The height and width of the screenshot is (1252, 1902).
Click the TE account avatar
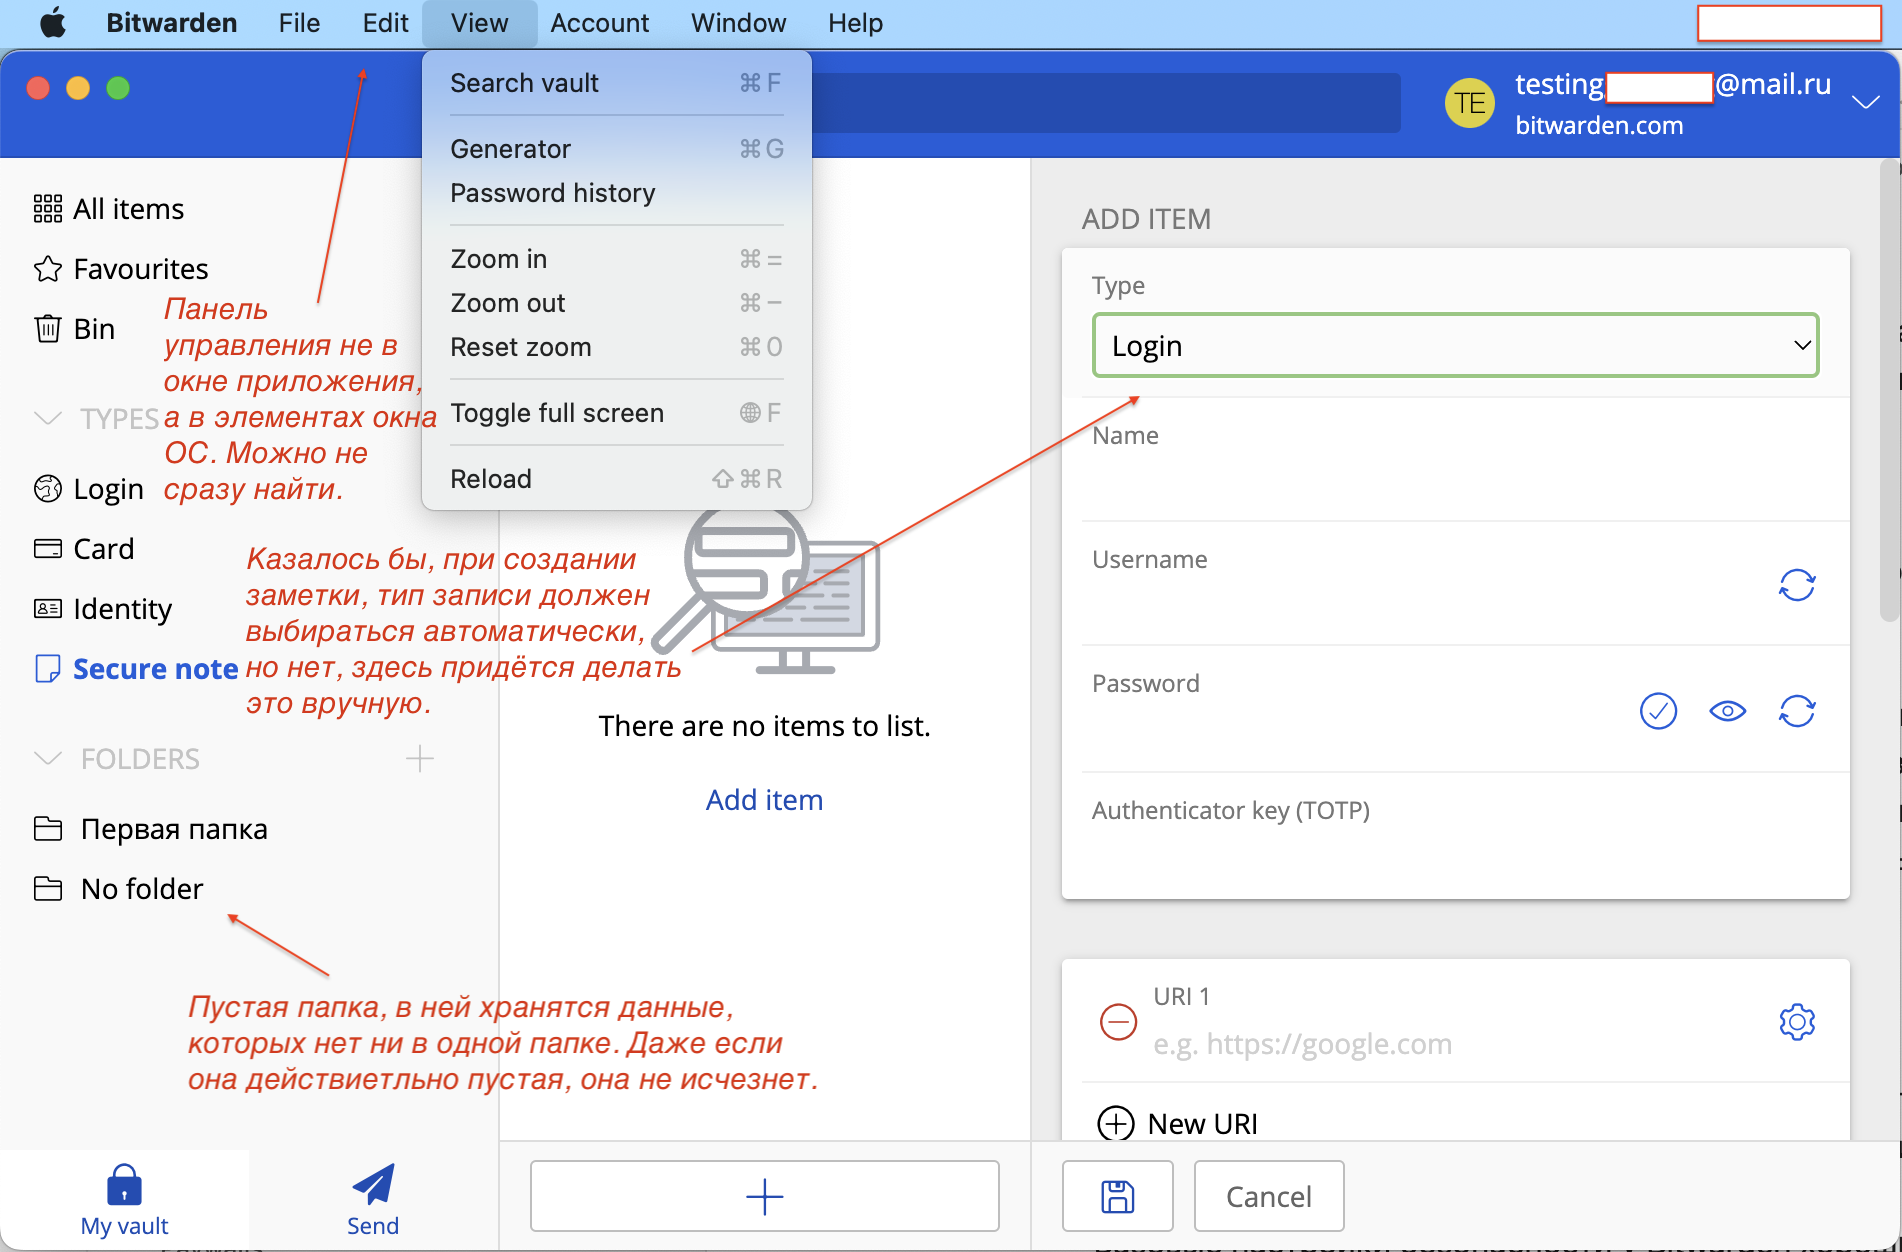click(x=1469, y=103)
